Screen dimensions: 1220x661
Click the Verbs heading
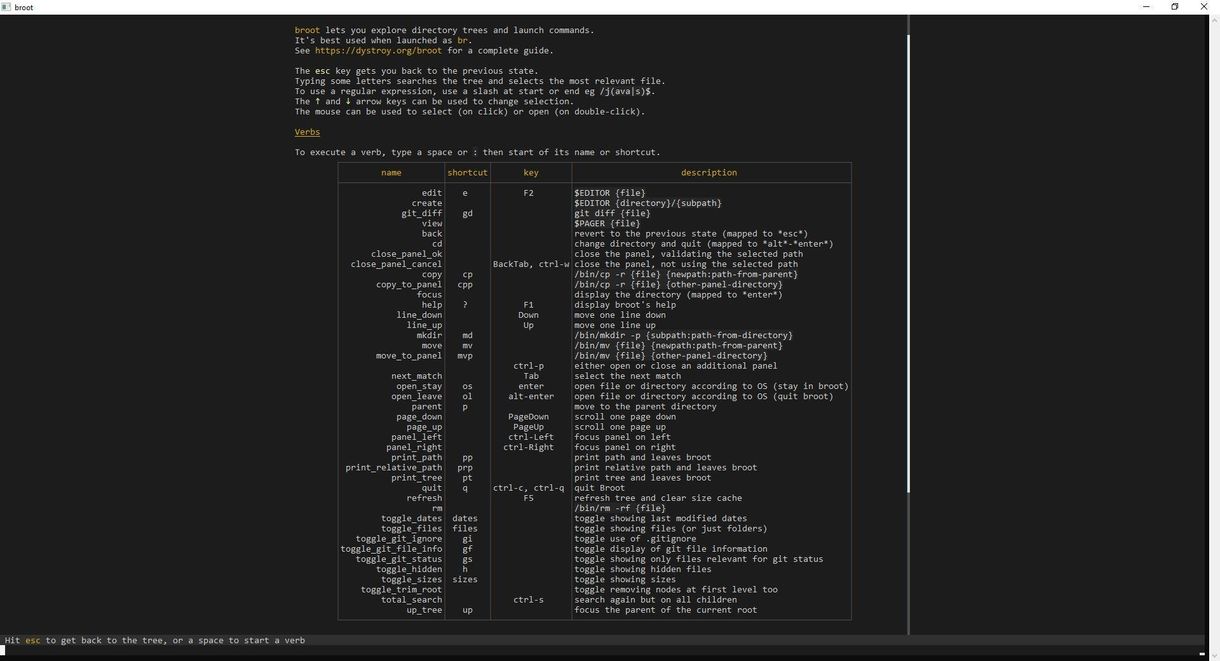(x=307, y=132)
